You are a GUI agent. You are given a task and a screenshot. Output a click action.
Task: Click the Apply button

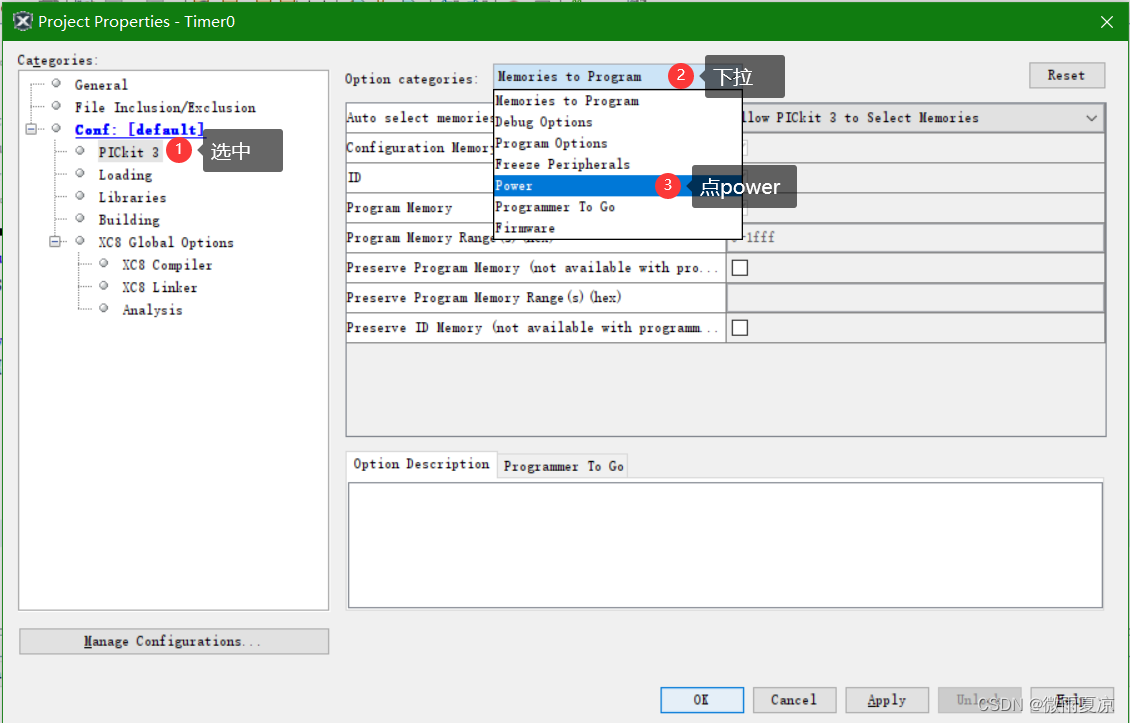[886, 700]
